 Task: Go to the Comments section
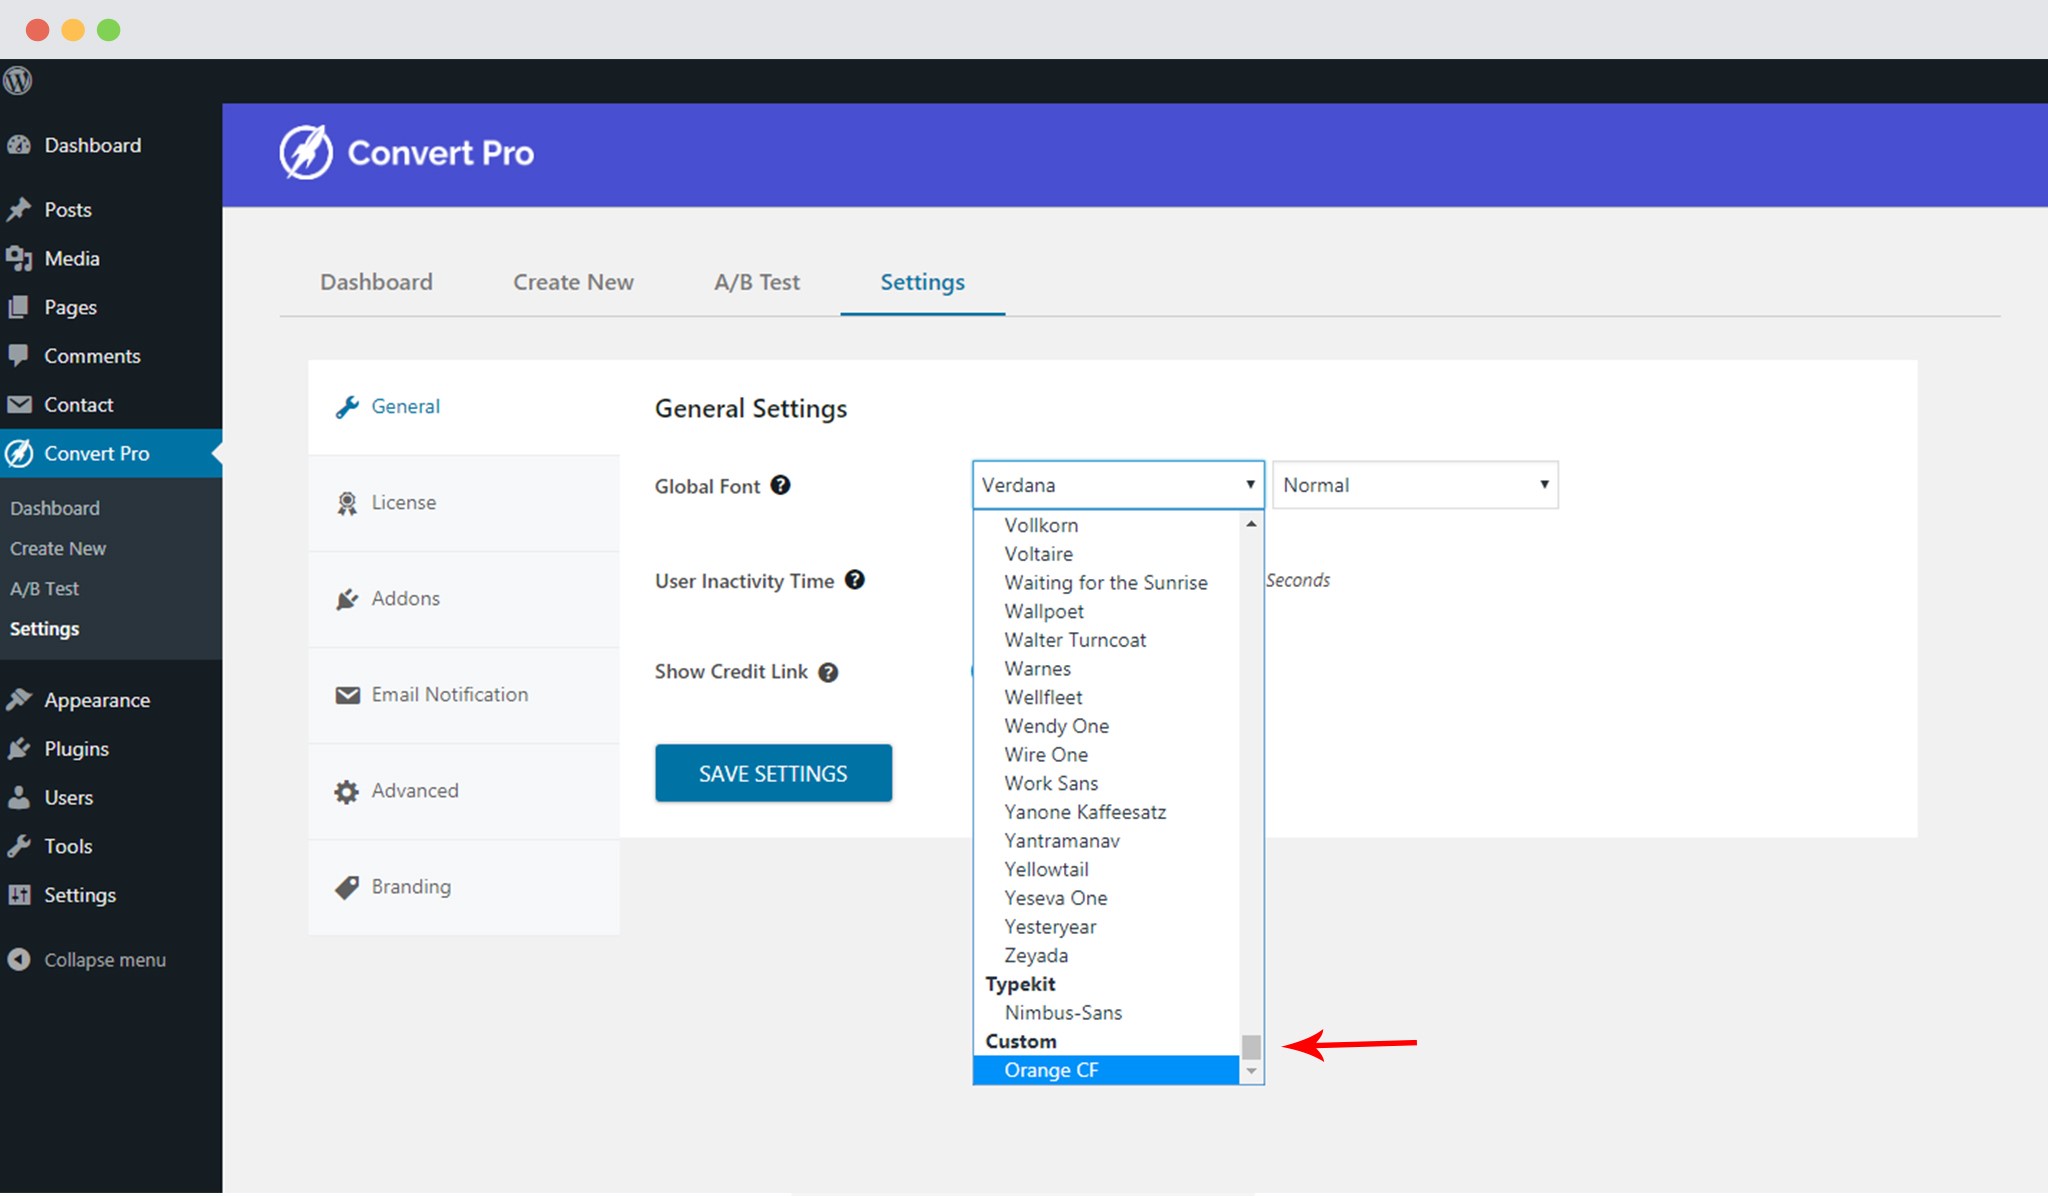coord(91,355)
